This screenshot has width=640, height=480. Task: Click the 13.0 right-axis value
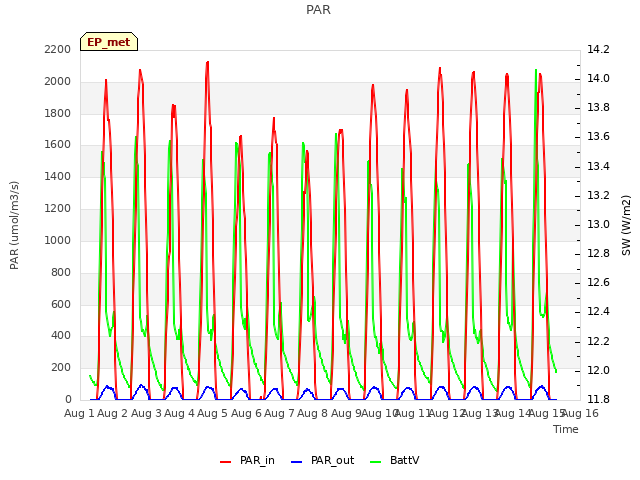point(598,224)
